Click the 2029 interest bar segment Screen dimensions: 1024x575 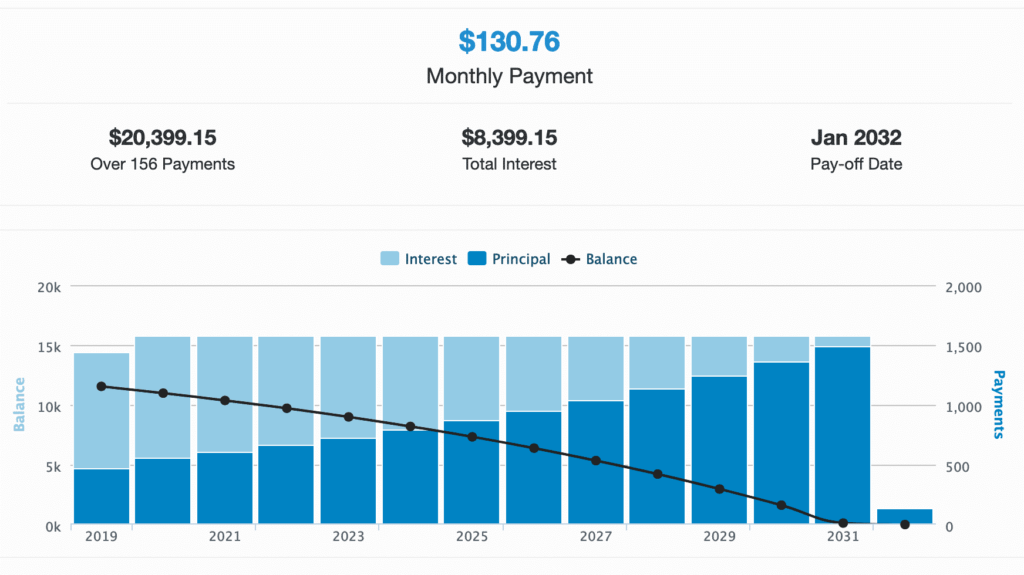[x=719, y=357]
